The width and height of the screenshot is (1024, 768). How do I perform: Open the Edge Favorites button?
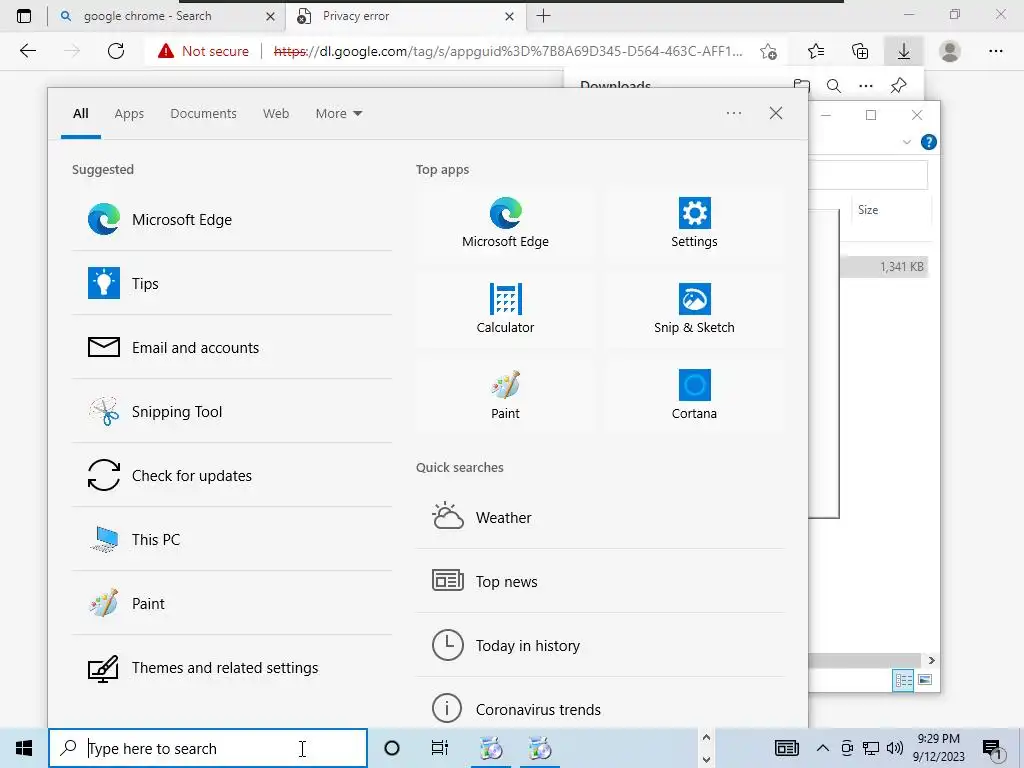[816, 51]
